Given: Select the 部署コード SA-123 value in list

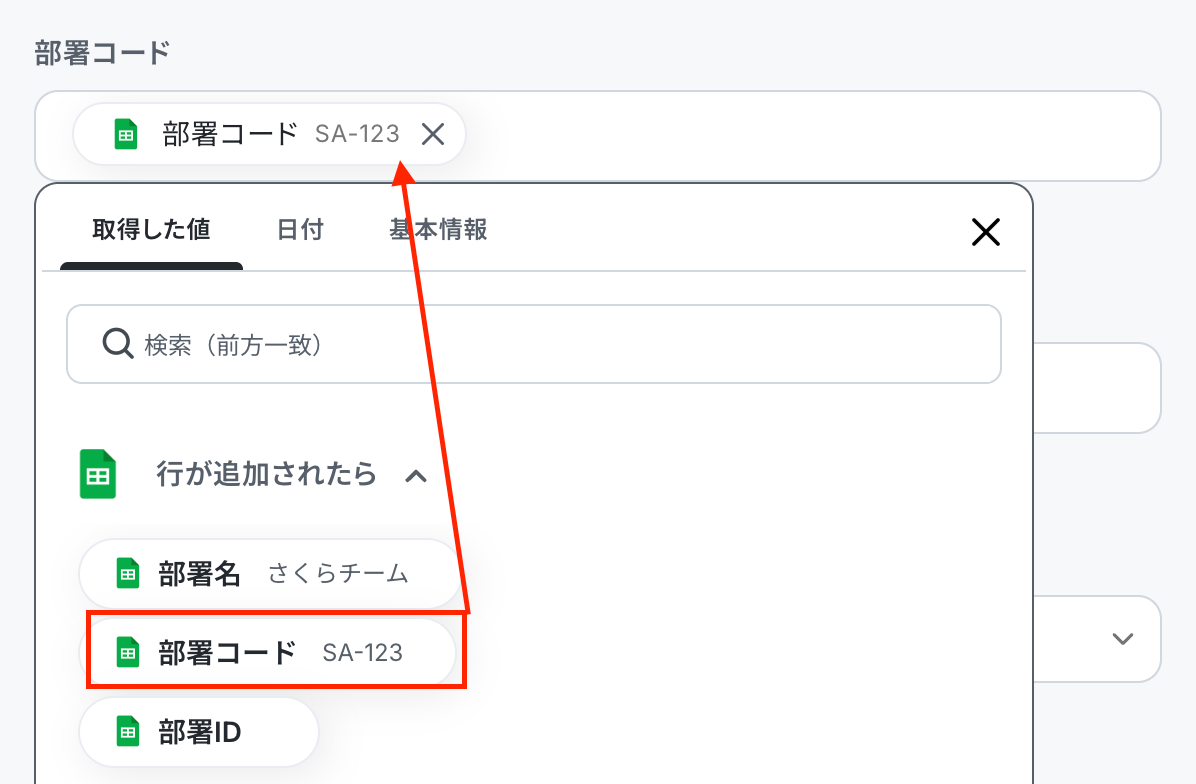Looking at the screenshot, I should [x=280, y=653].
